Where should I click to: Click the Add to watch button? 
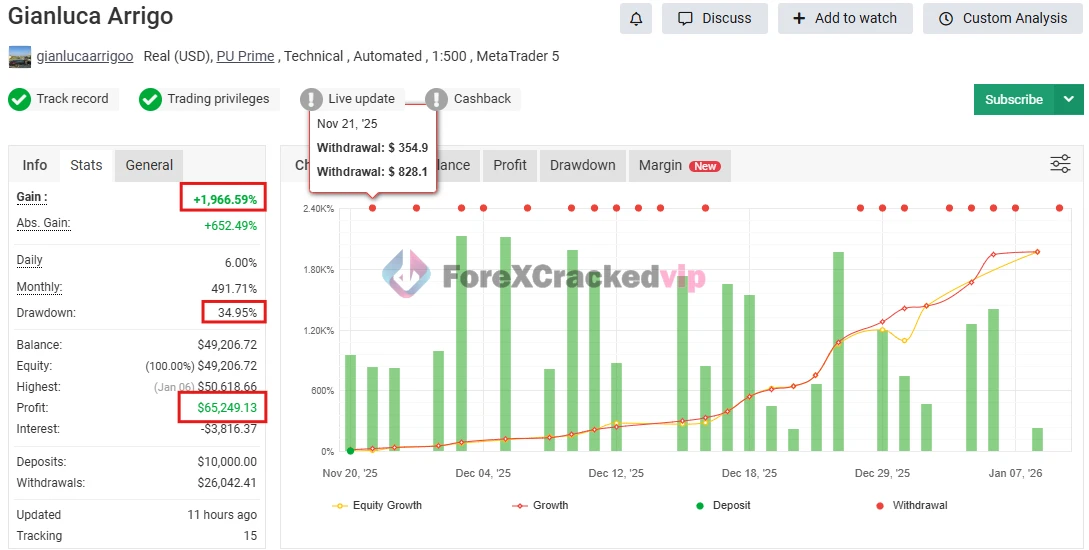click(844, 18)
